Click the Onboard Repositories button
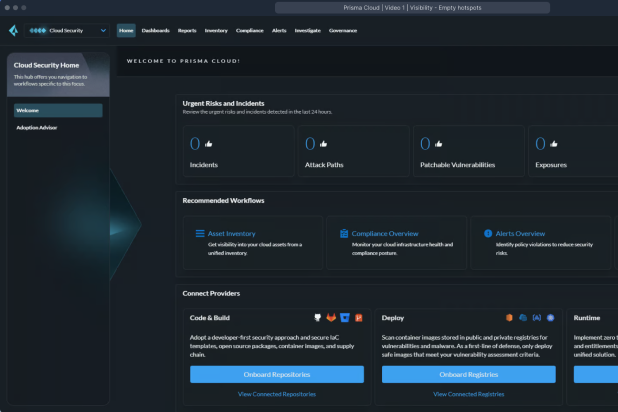This screenshot has width=618, height=412. (x=277, y=375)
